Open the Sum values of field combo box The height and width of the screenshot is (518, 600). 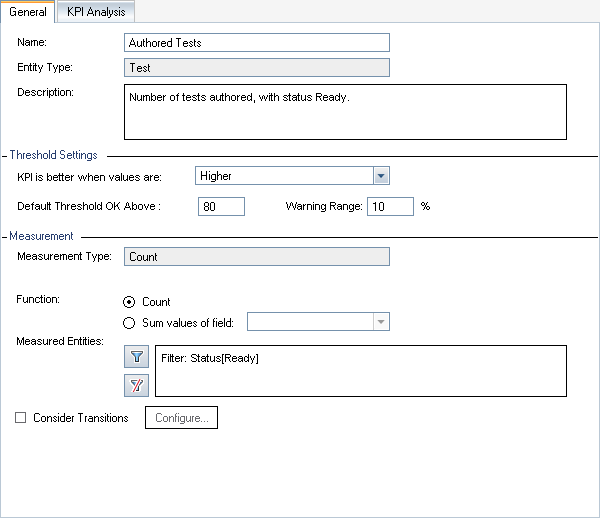pyautogui.click(x=310, y=322)
